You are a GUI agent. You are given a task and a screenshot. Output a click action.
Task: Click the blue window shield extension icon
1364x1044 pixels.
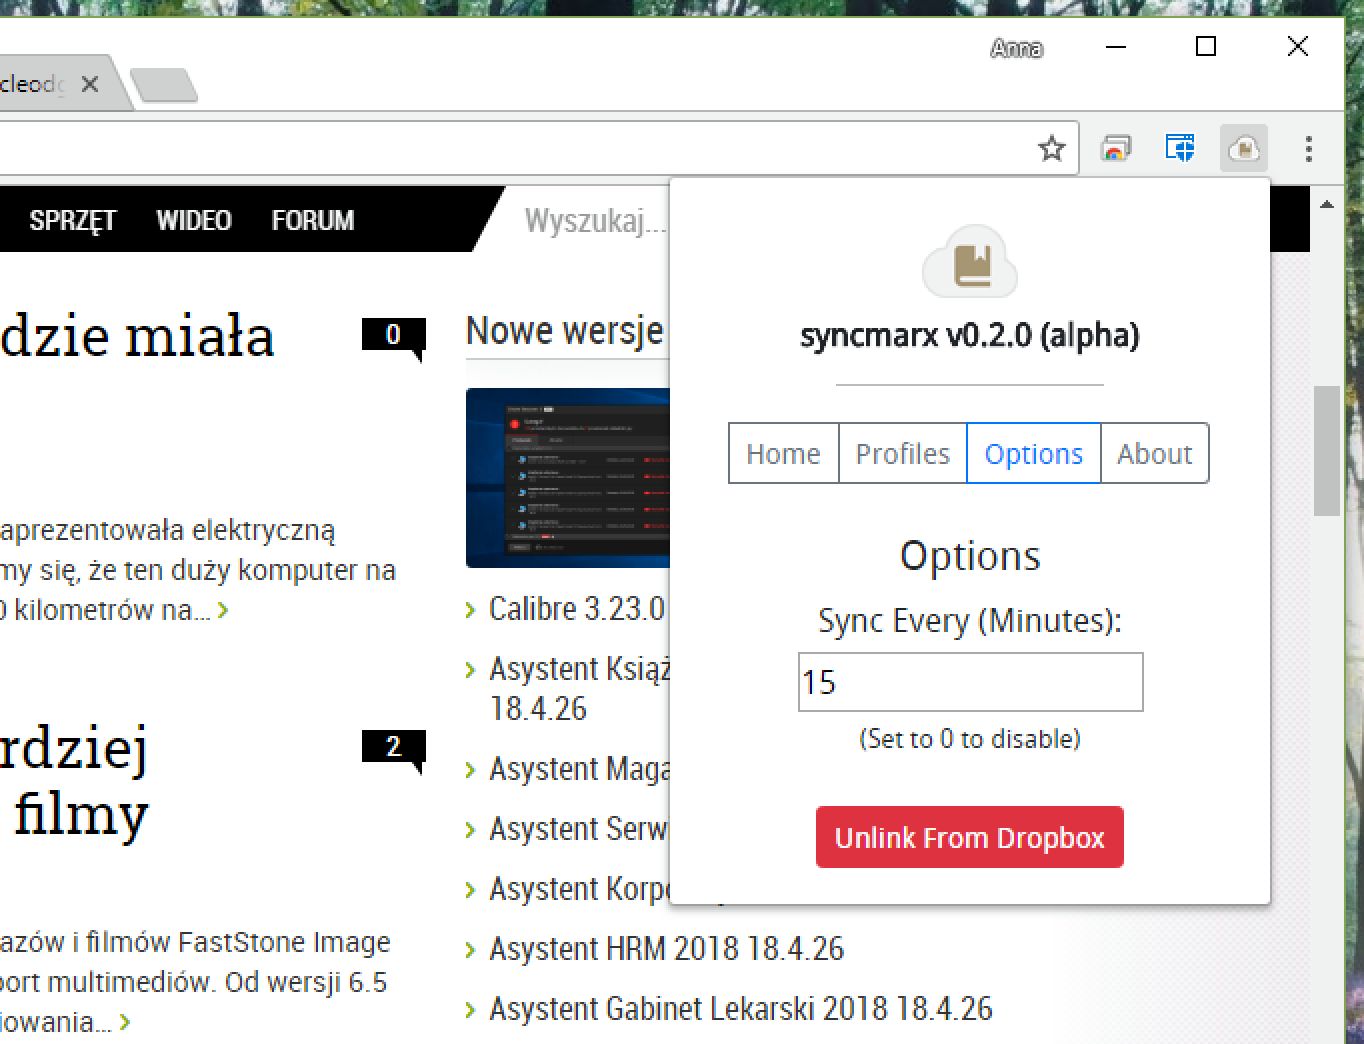point(1180,149)
